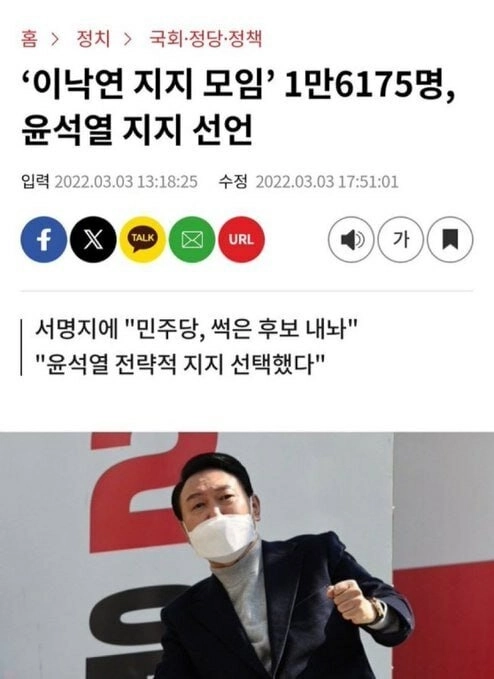Select the '윤석열 전략적 지지 선택했다' subheading

tap(180, 364)
